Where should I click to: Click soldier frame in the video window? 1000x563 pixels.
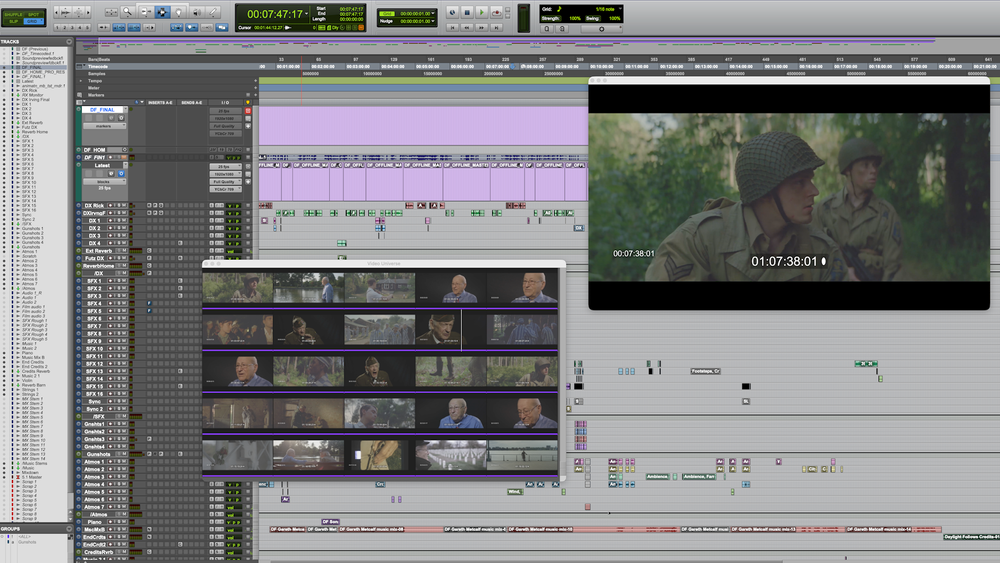pos(789,198)
